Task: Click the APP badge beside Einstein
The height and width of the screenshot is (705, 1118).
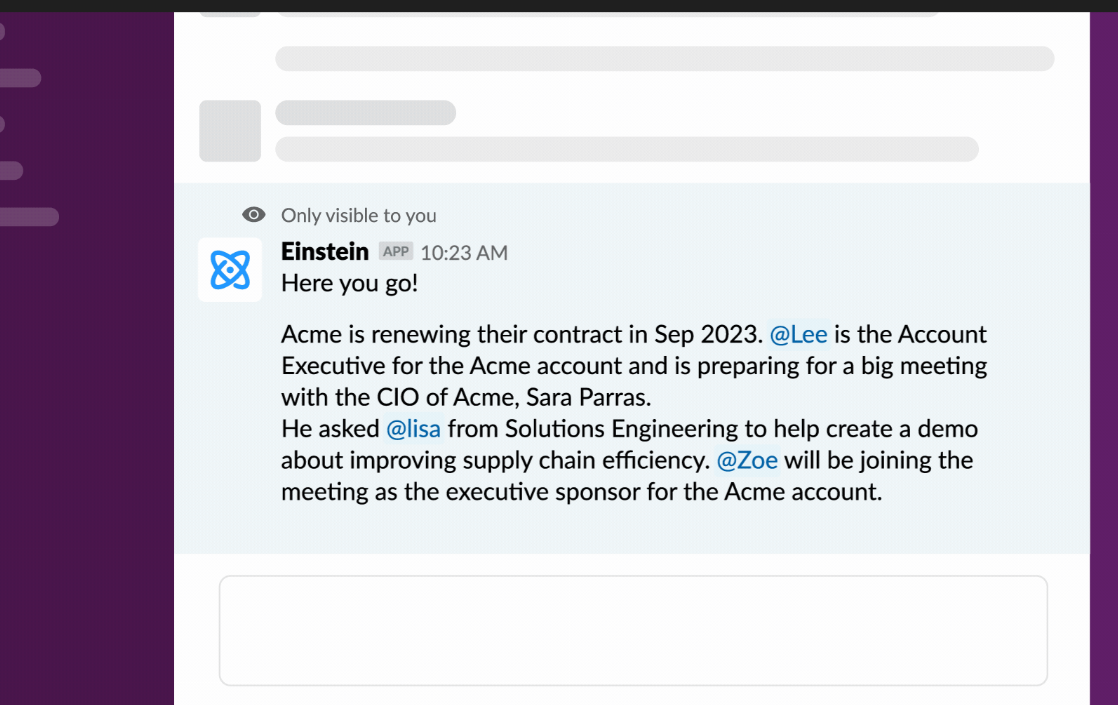Action: (396, 252)
